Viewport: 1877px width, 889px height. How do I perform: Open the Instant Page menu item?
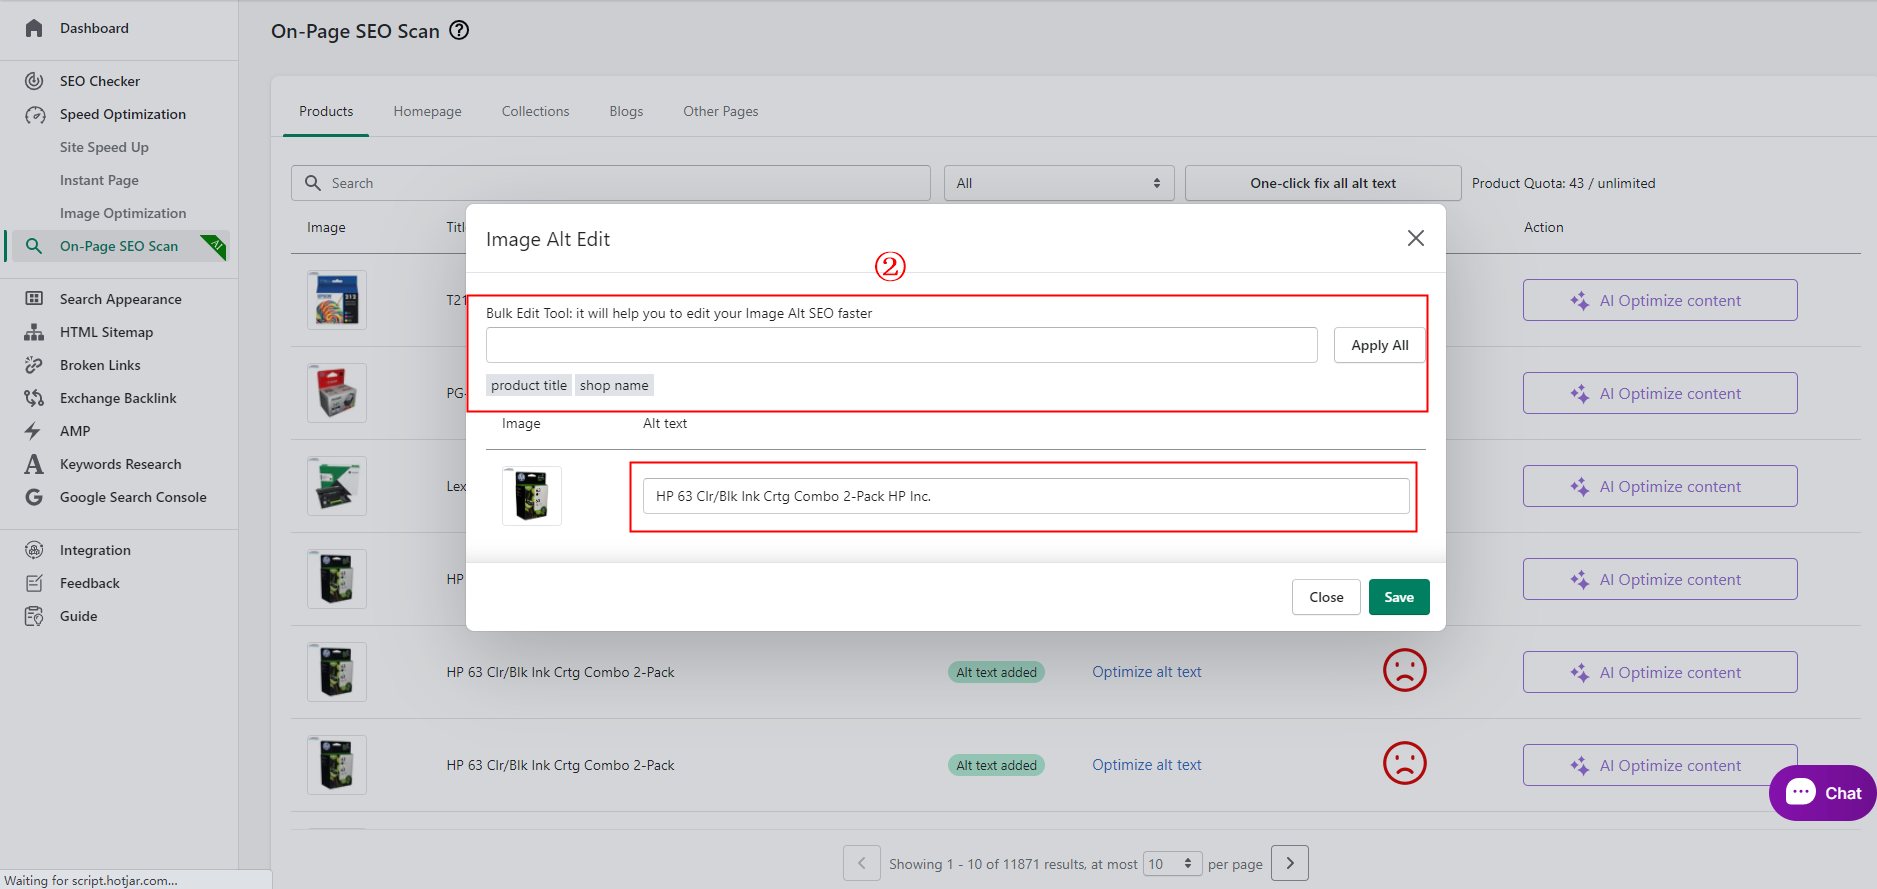coord(99,180)
